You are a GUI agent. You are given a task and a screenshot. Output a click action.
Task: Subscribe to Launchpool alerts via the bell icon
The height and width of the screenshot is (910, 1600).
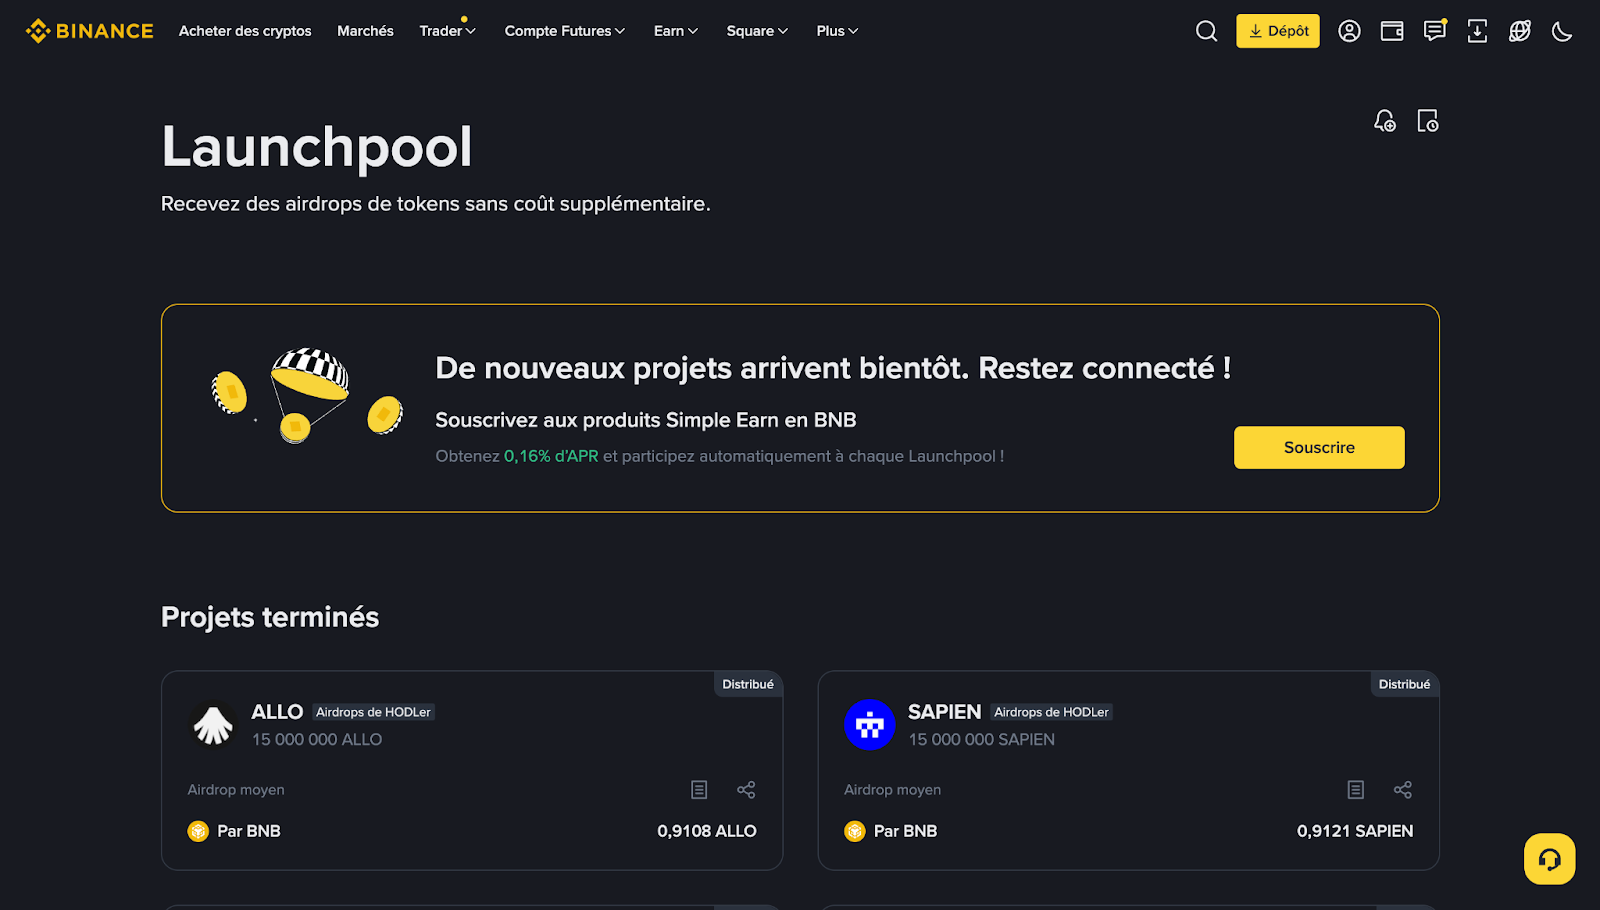click(1385, 120)
